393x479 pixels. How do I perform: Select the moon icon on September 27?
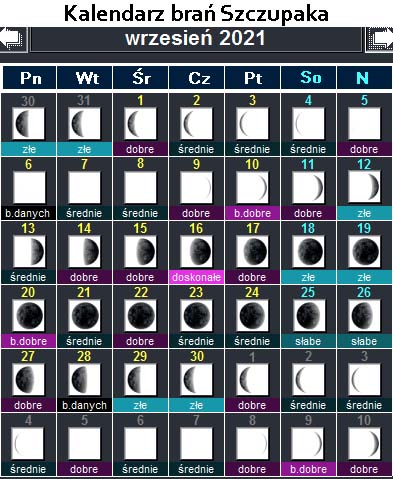tap(28, 379)
